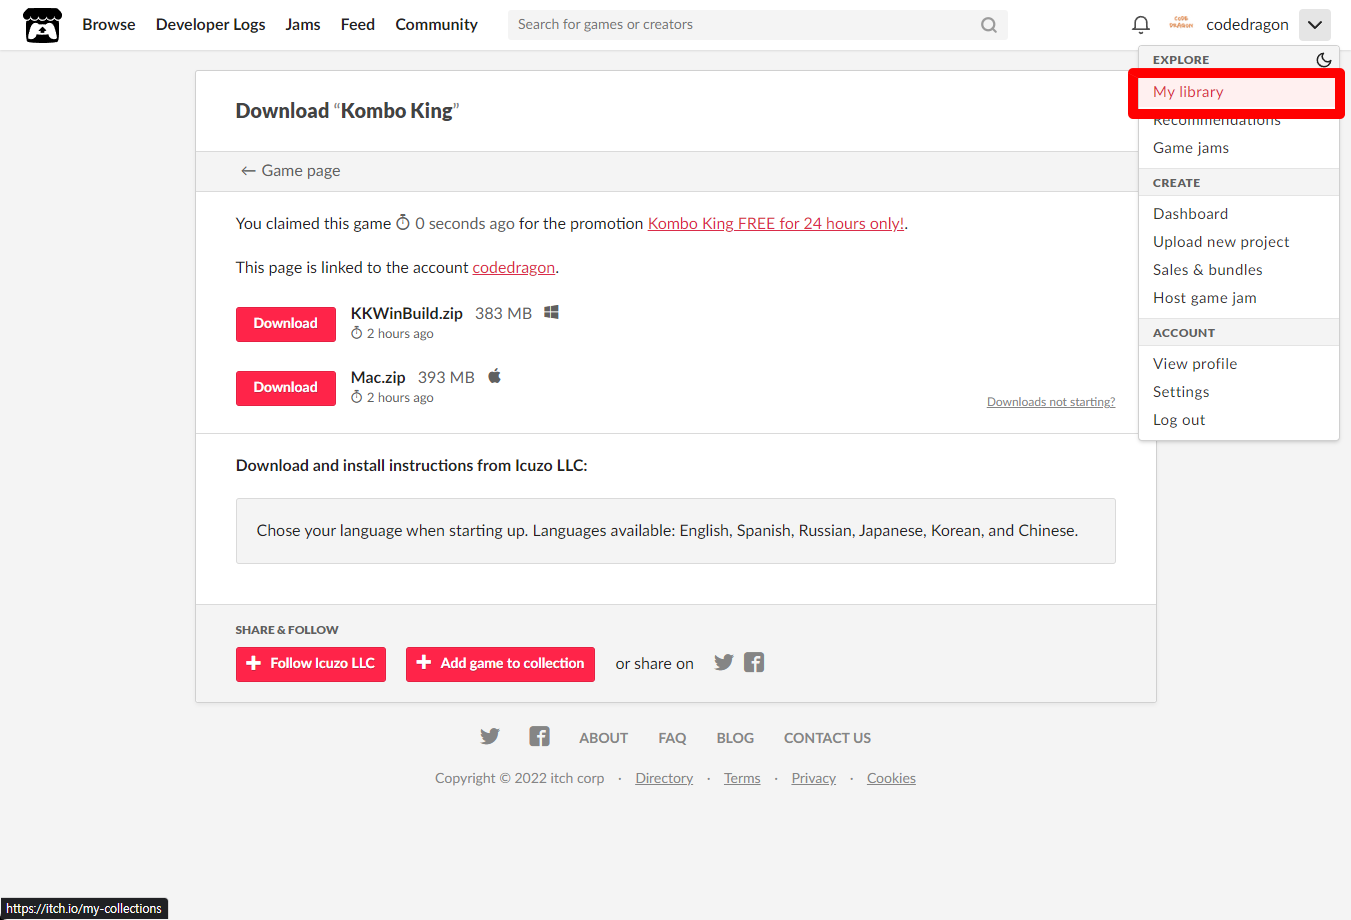
Task: Go back to Game page
Action: point(290,171)
